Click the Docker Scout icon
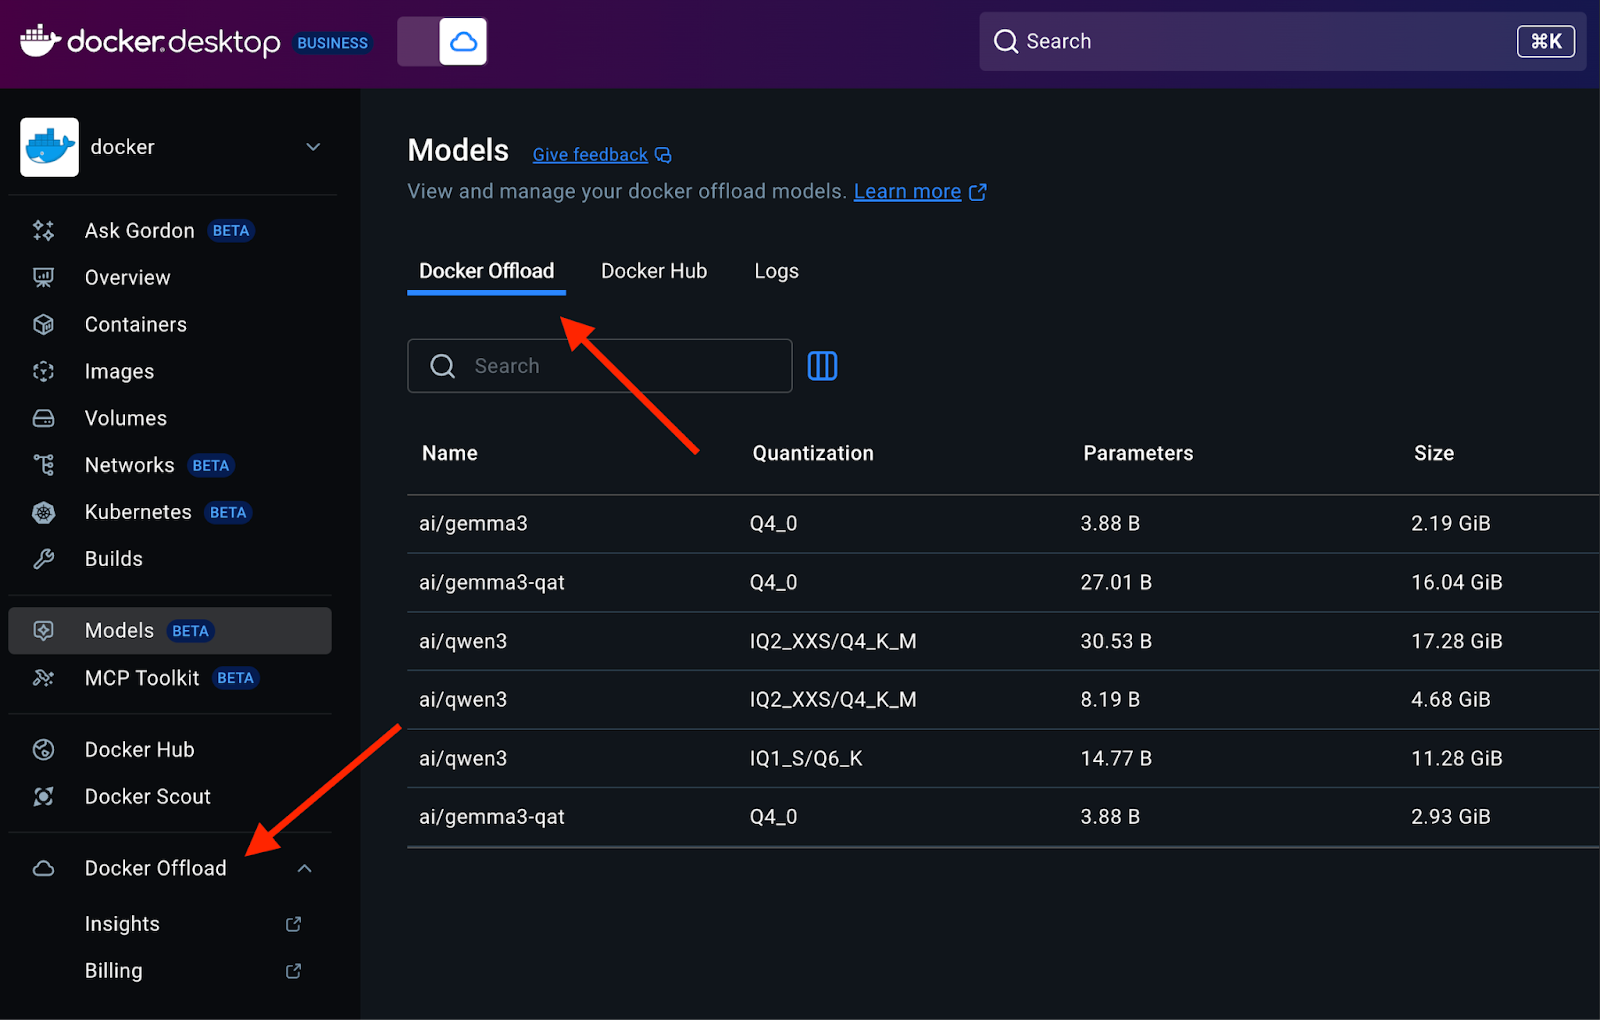This screenshot has height=1020, width=1600. (43, 797)
